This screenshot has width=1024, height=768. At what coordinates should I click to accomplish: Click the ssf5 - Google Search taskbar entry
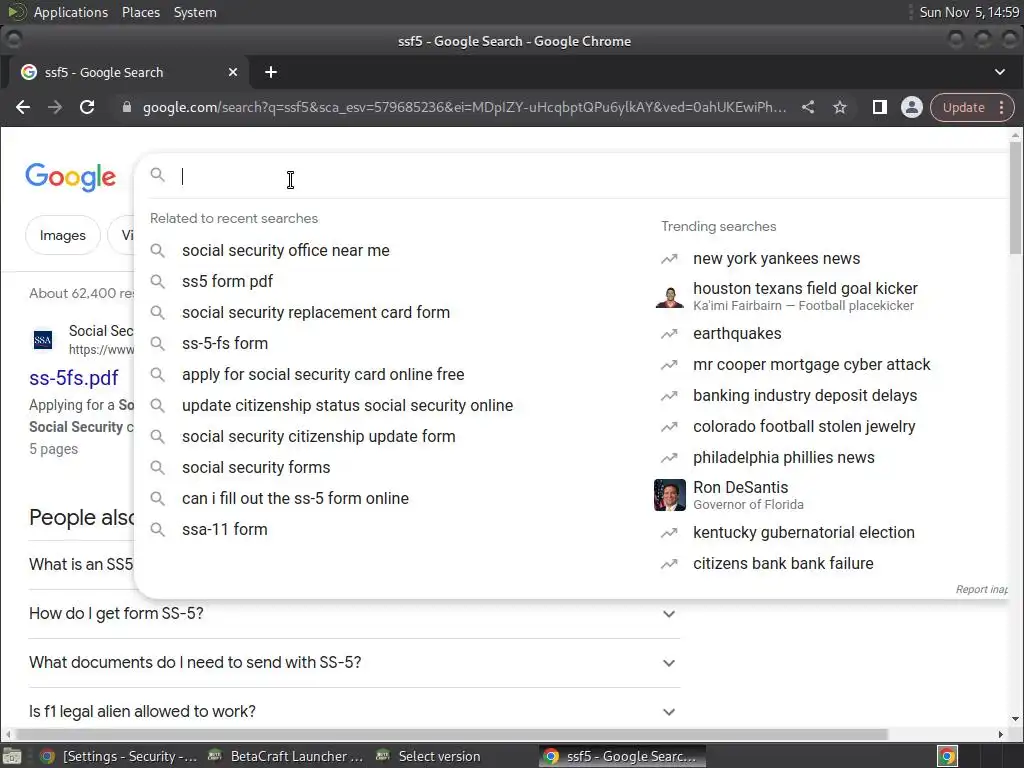(x=622, y=756)
